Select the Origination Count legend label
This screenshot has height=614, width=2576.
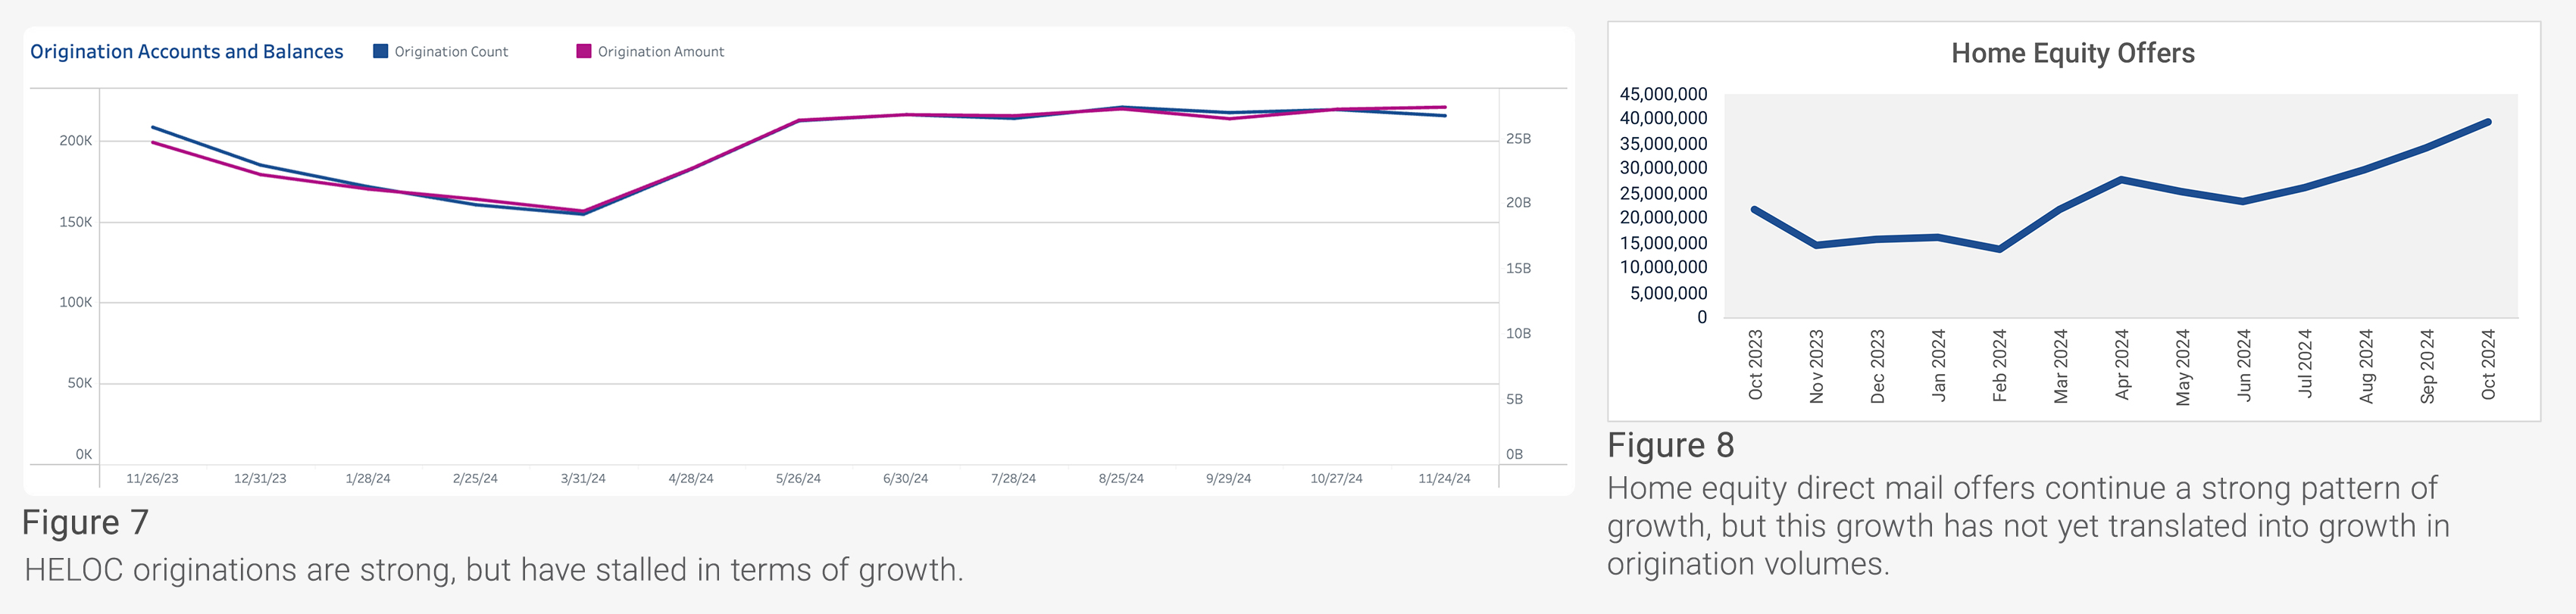[x=451, y=52]
